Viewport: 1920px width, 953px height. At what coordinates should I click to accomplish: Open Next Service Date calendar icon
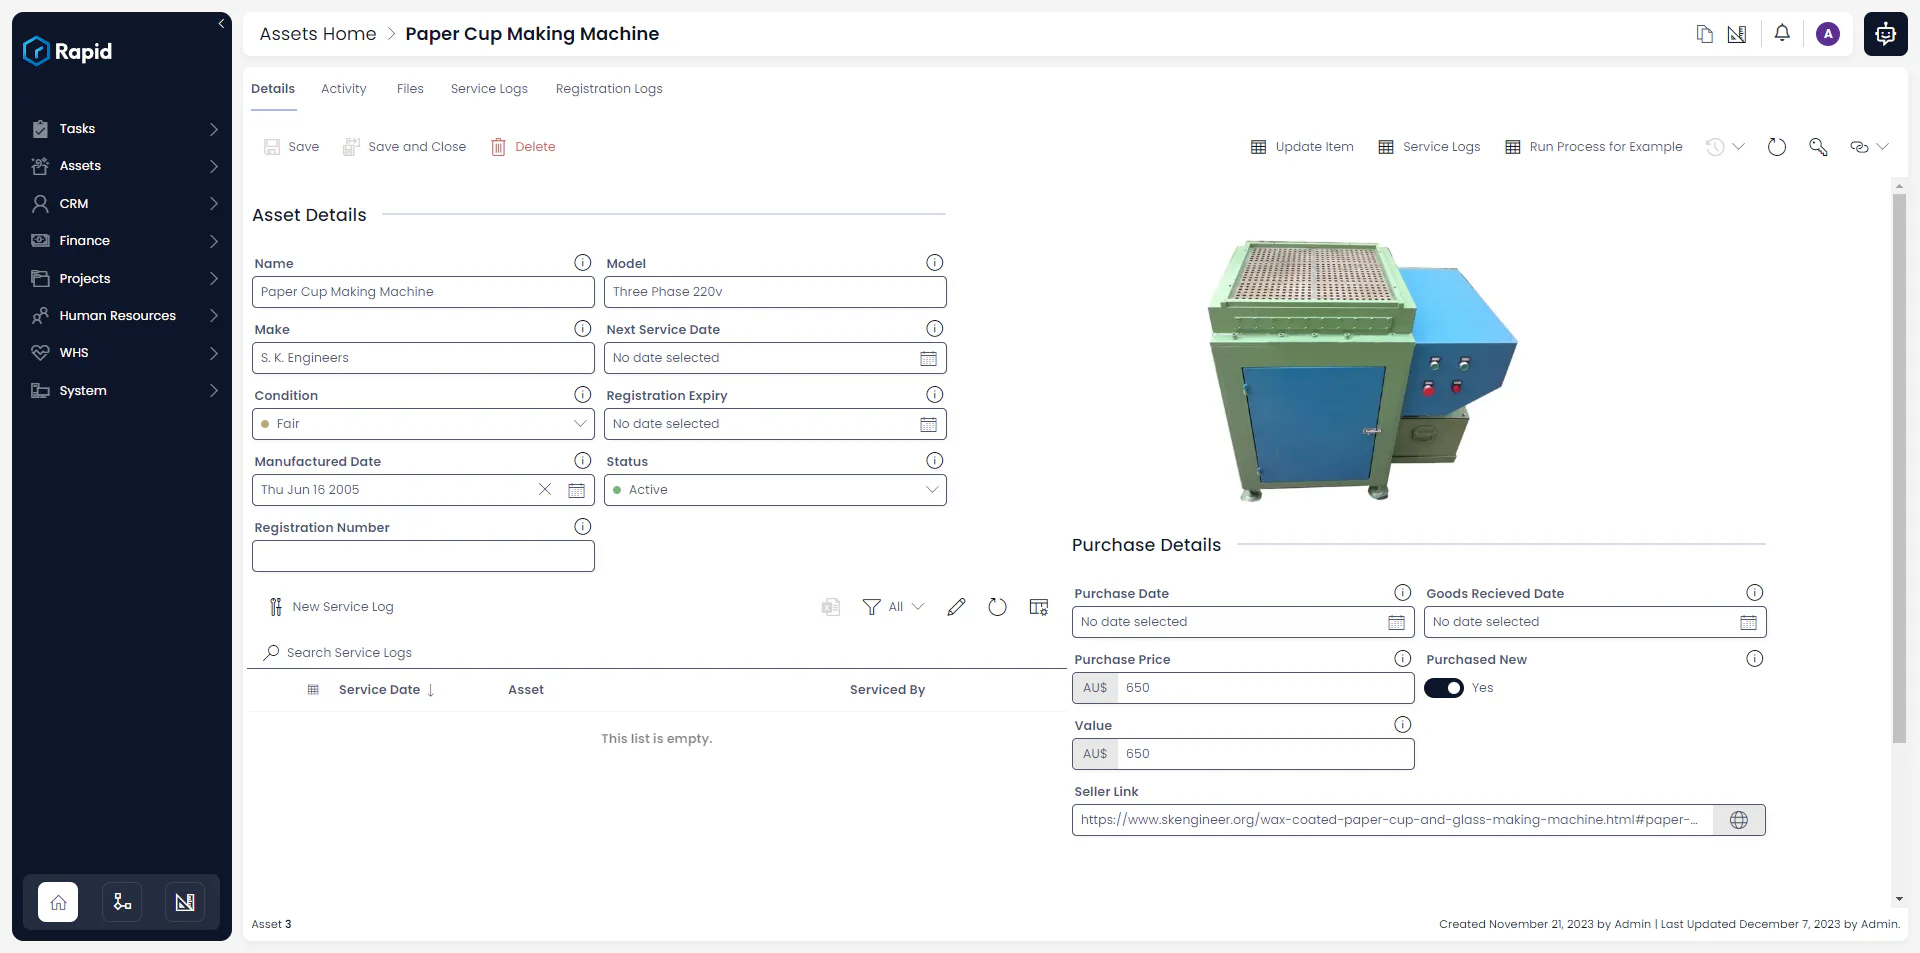tap(928, 358)
